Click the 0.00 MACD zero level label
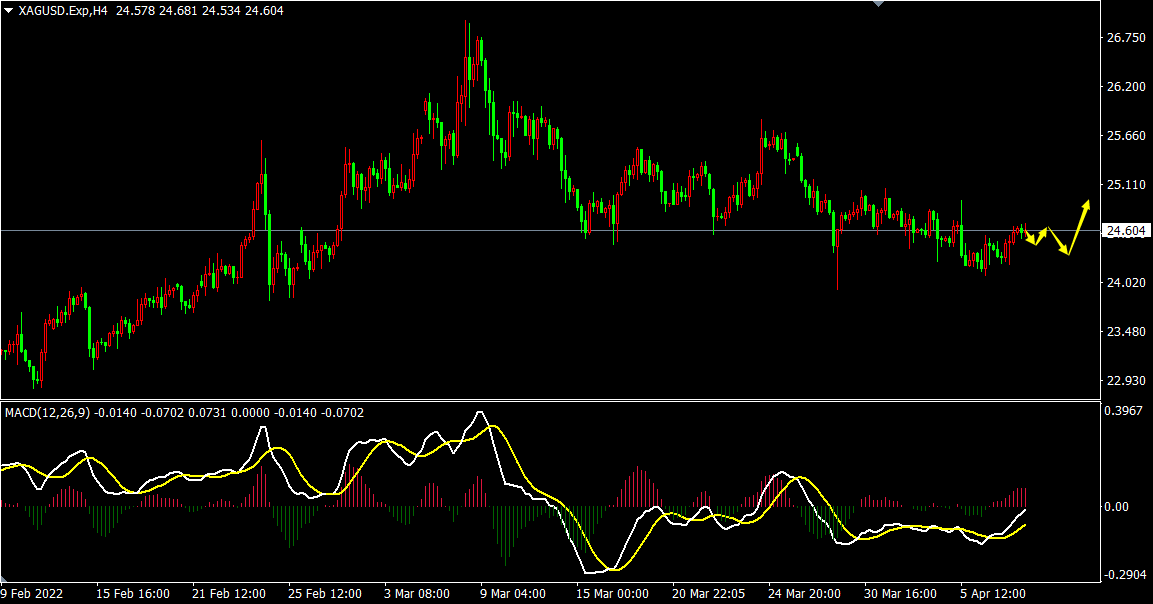 click(1115, 507)
